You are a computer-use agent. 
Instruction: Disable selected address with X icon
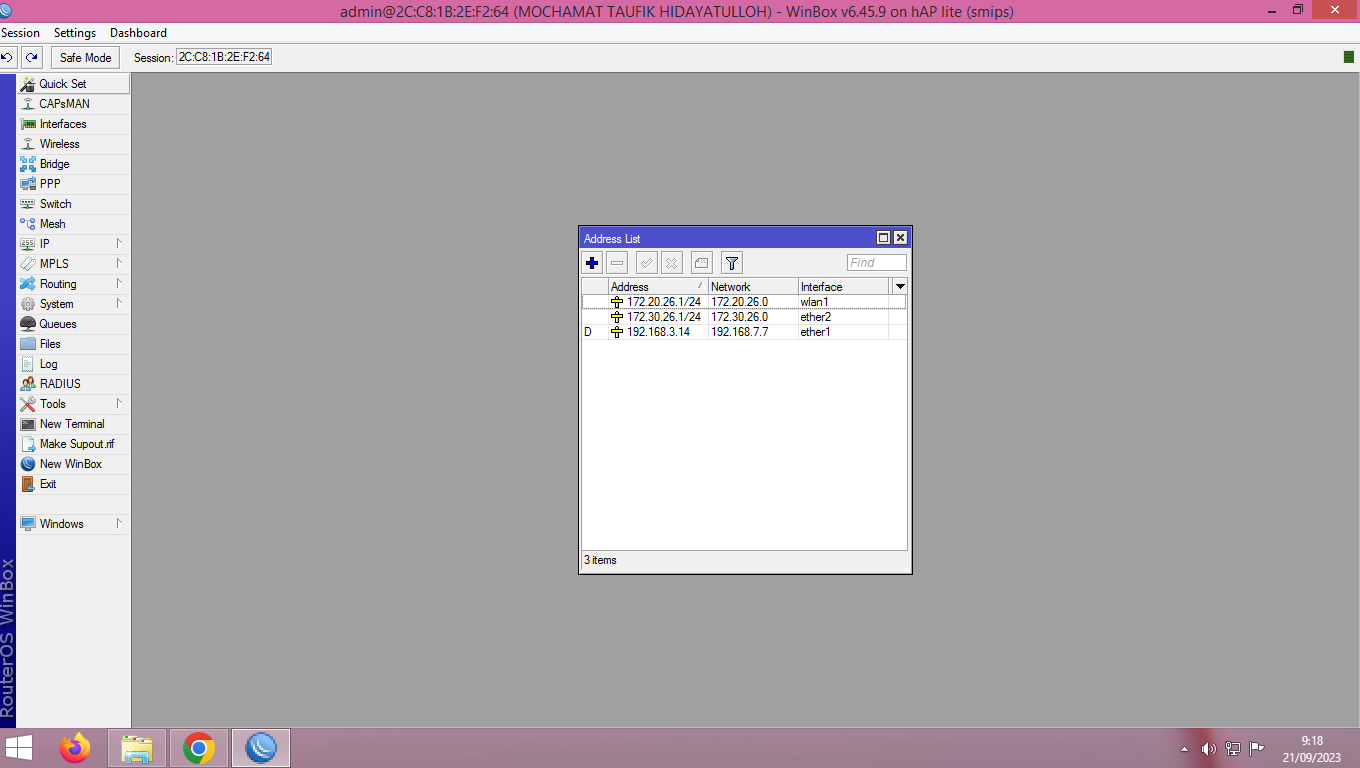pyautogui.click(x=672, y=263)
